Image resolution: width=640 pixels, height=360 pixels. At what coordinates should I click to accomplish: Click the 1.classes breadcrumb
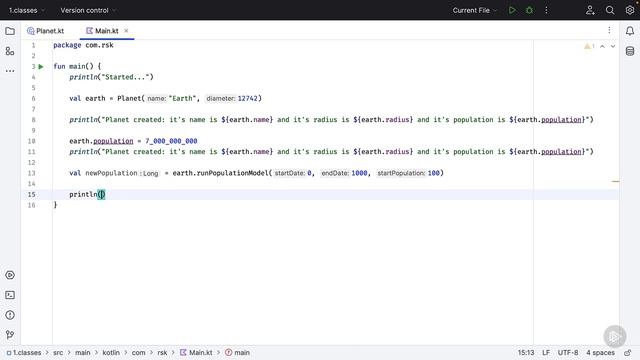coord(24,353)
